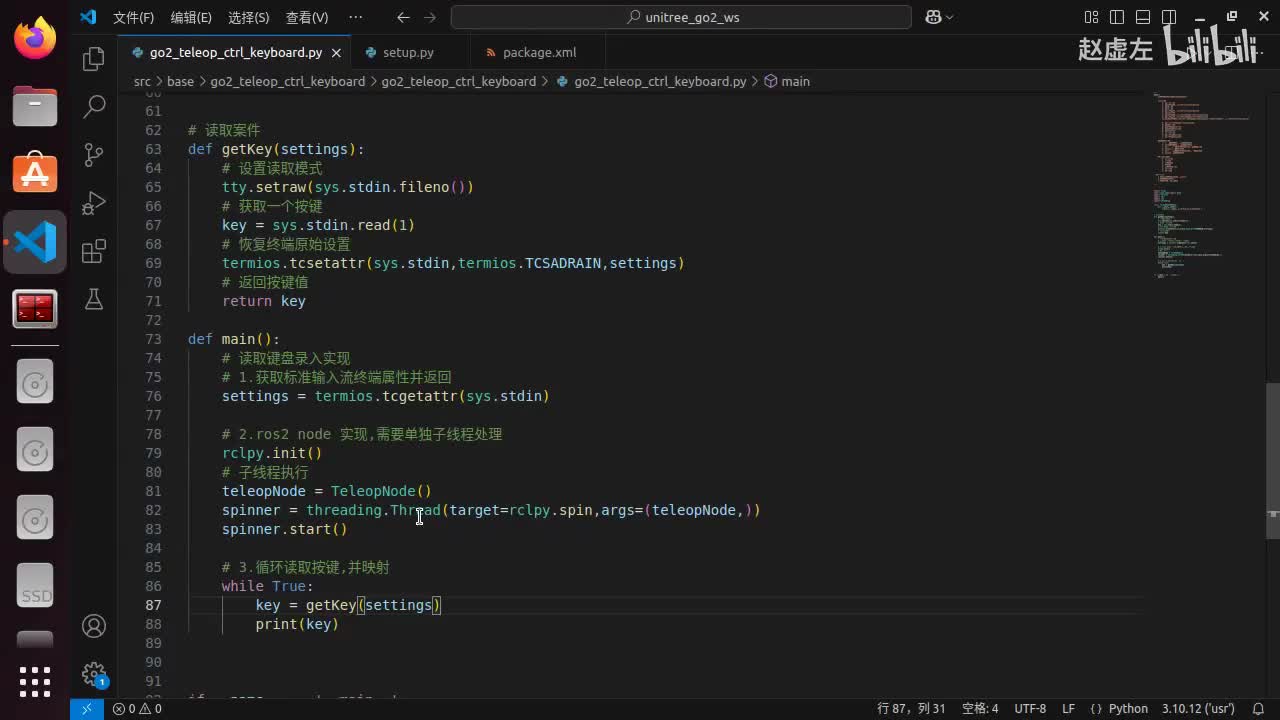The image size is (1280, 720).
Task: Open the Source Control view
Action: pyautogui.click(x=94, y=154)
